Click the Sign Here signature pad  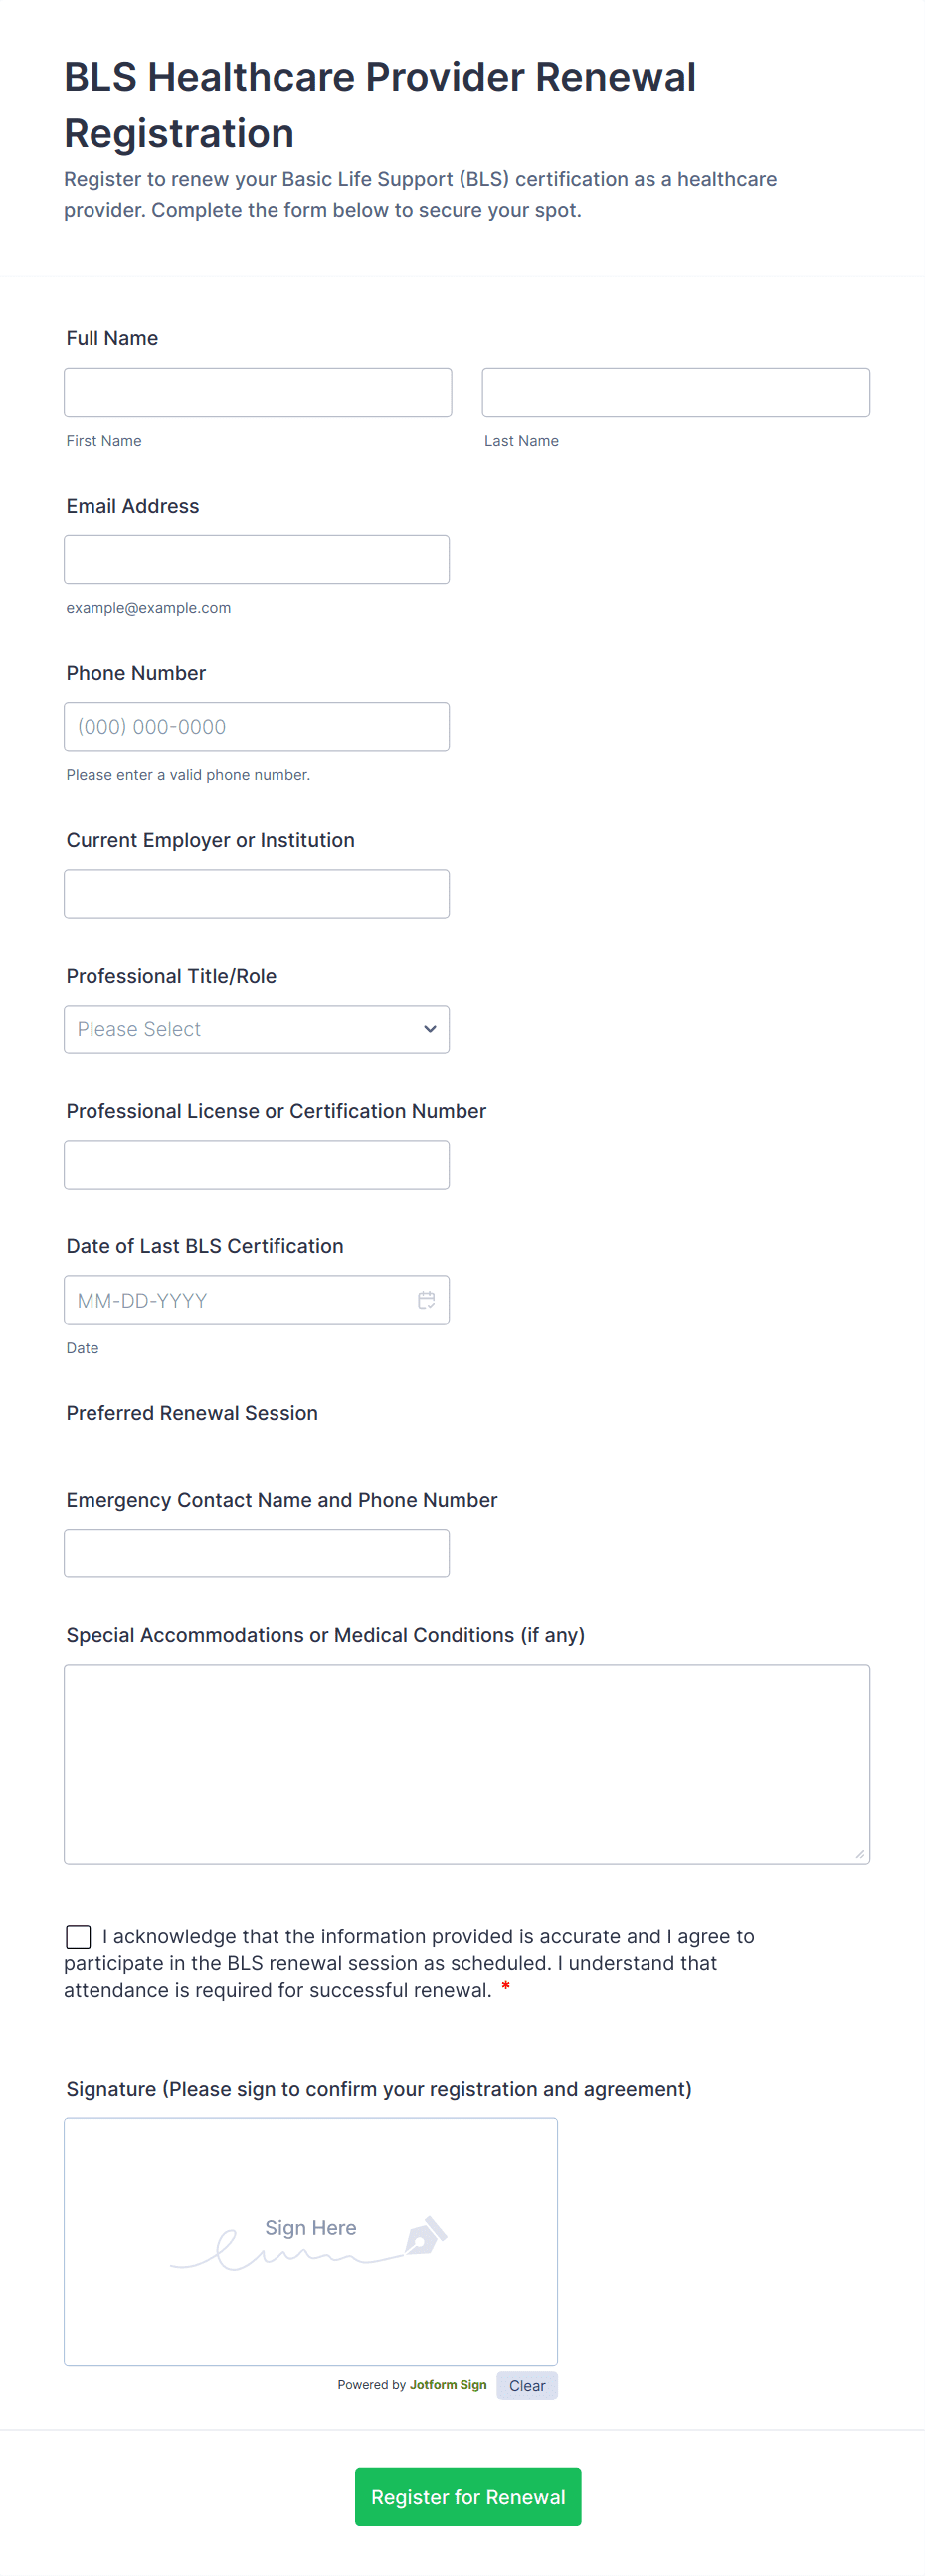(310, 2241)
